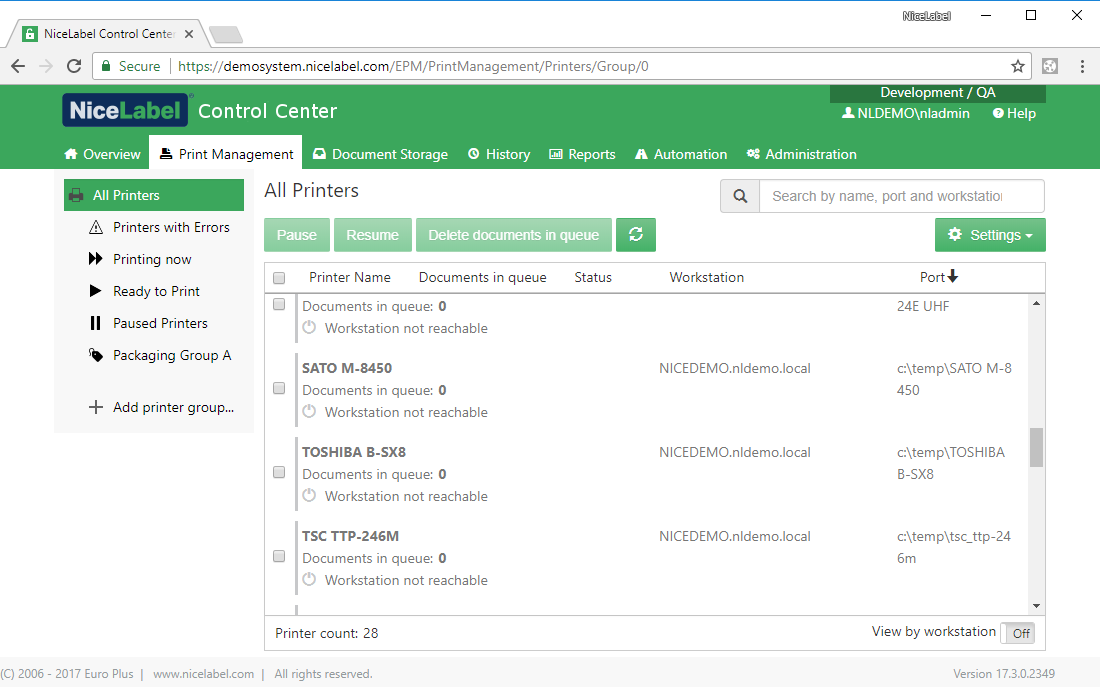Click the gear icon on Settings button
The height and width of the screenshot is (687, 1100).
tap(955, 234)
